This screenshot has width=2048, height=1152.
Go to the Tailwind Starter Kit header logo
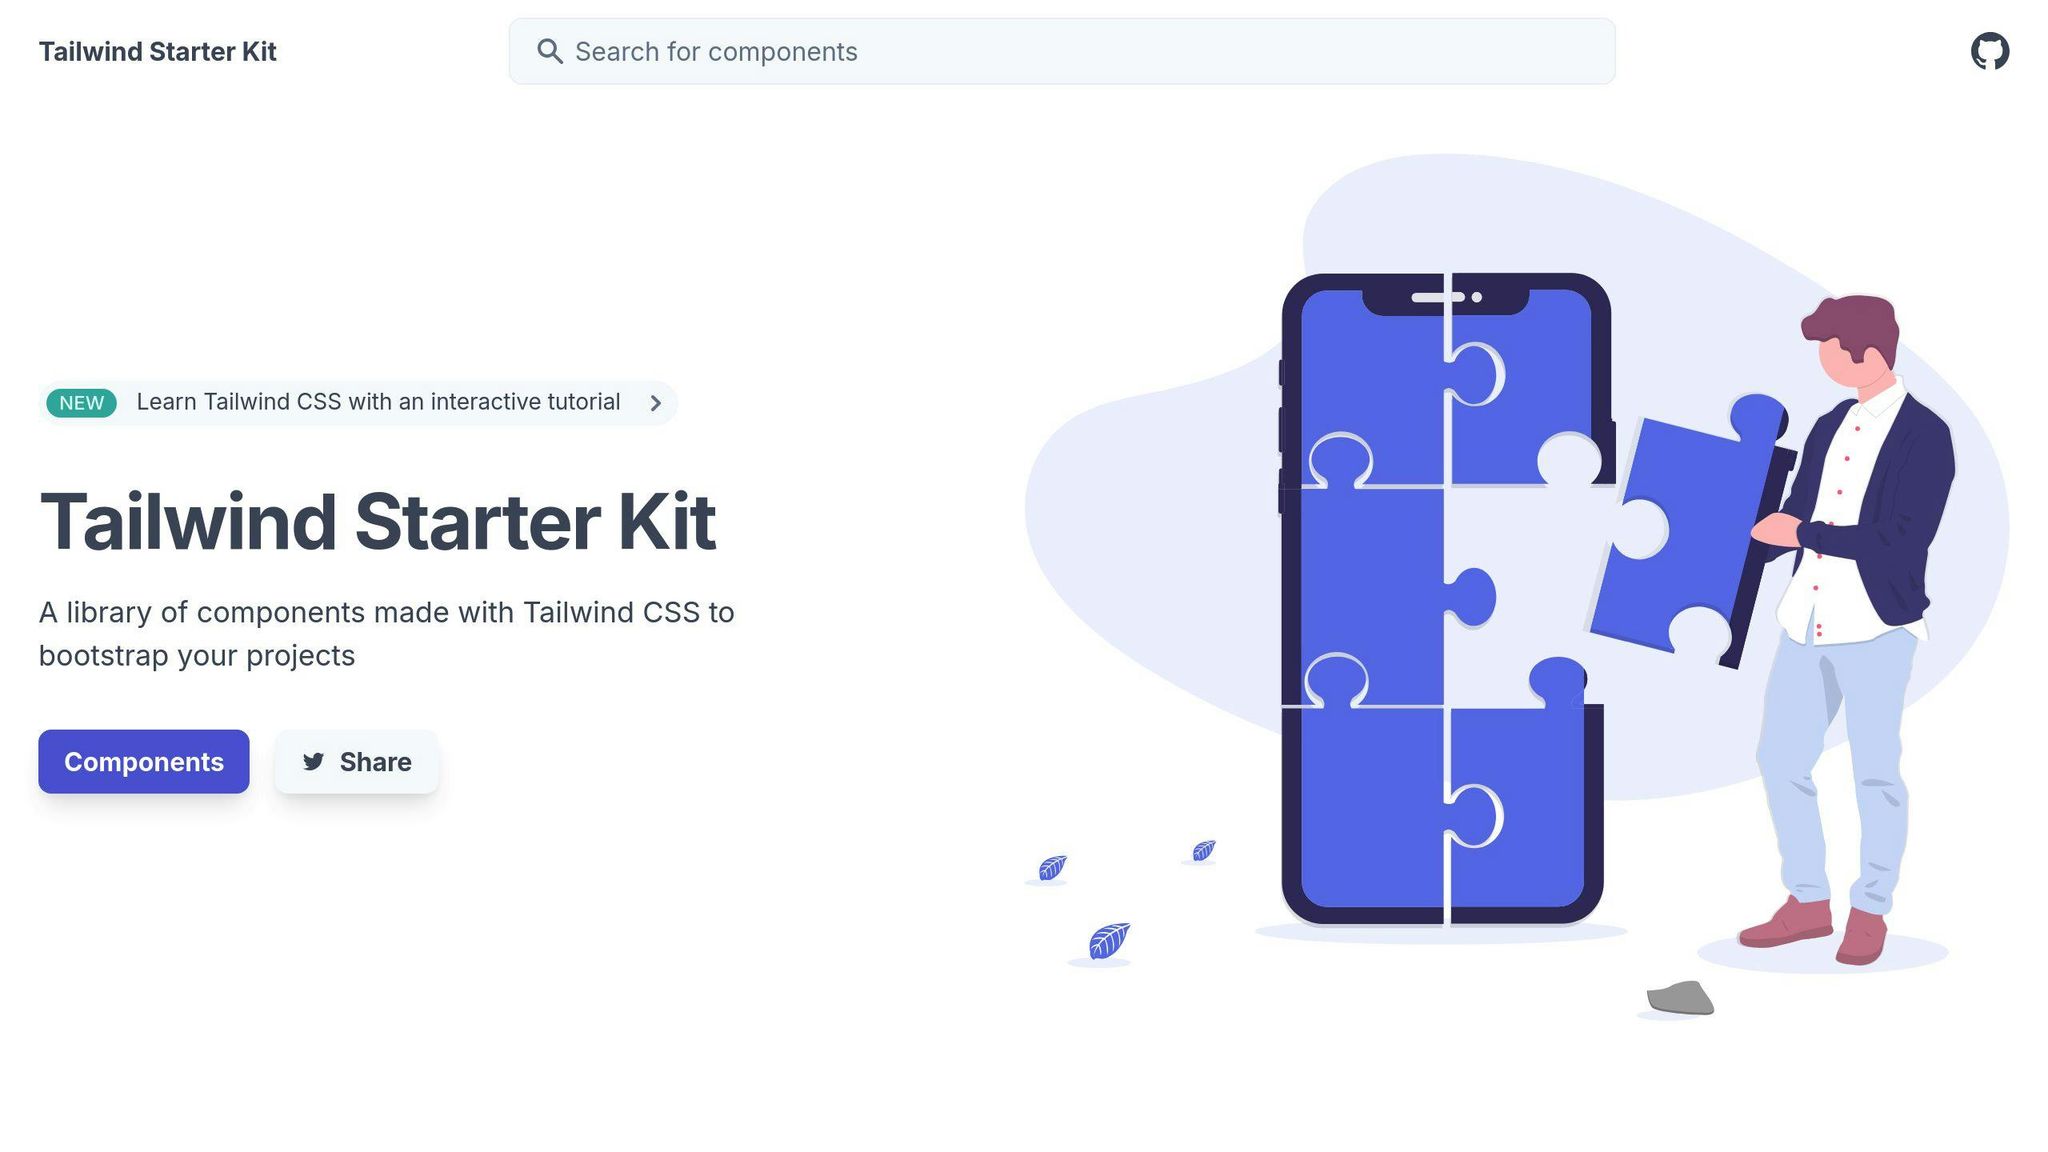click(x=157, y=52)
